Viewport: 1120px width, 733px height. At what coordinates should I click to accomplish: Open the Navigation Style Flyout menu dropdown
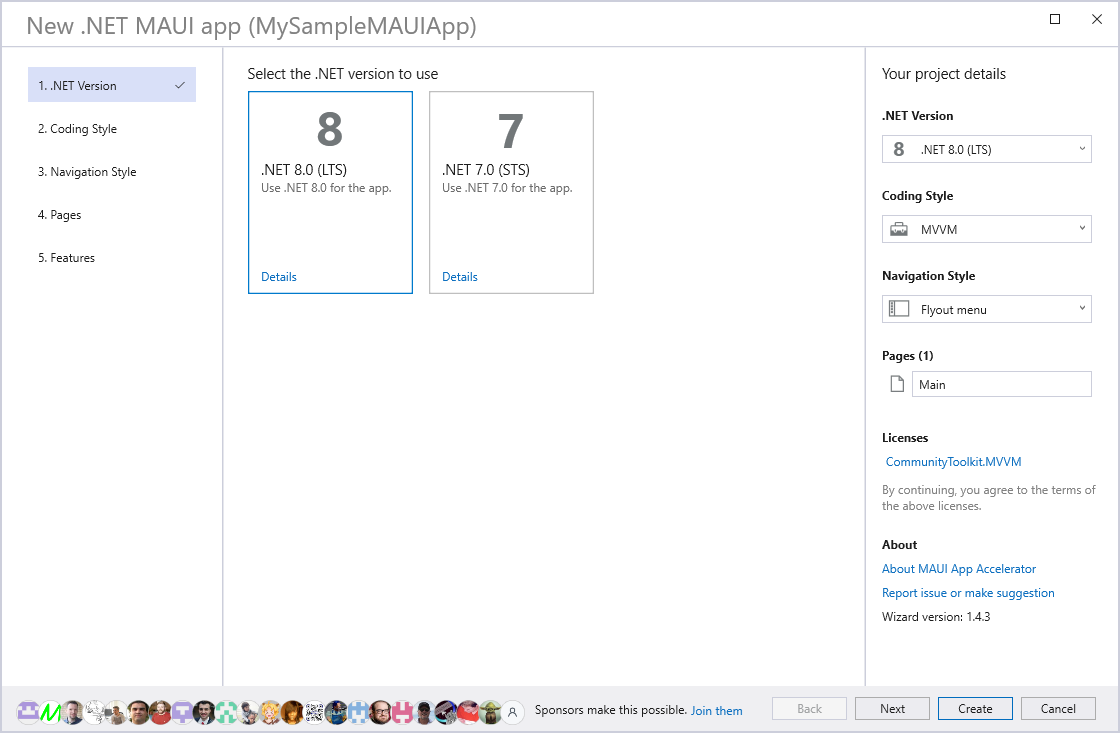[x=986, y=309]
